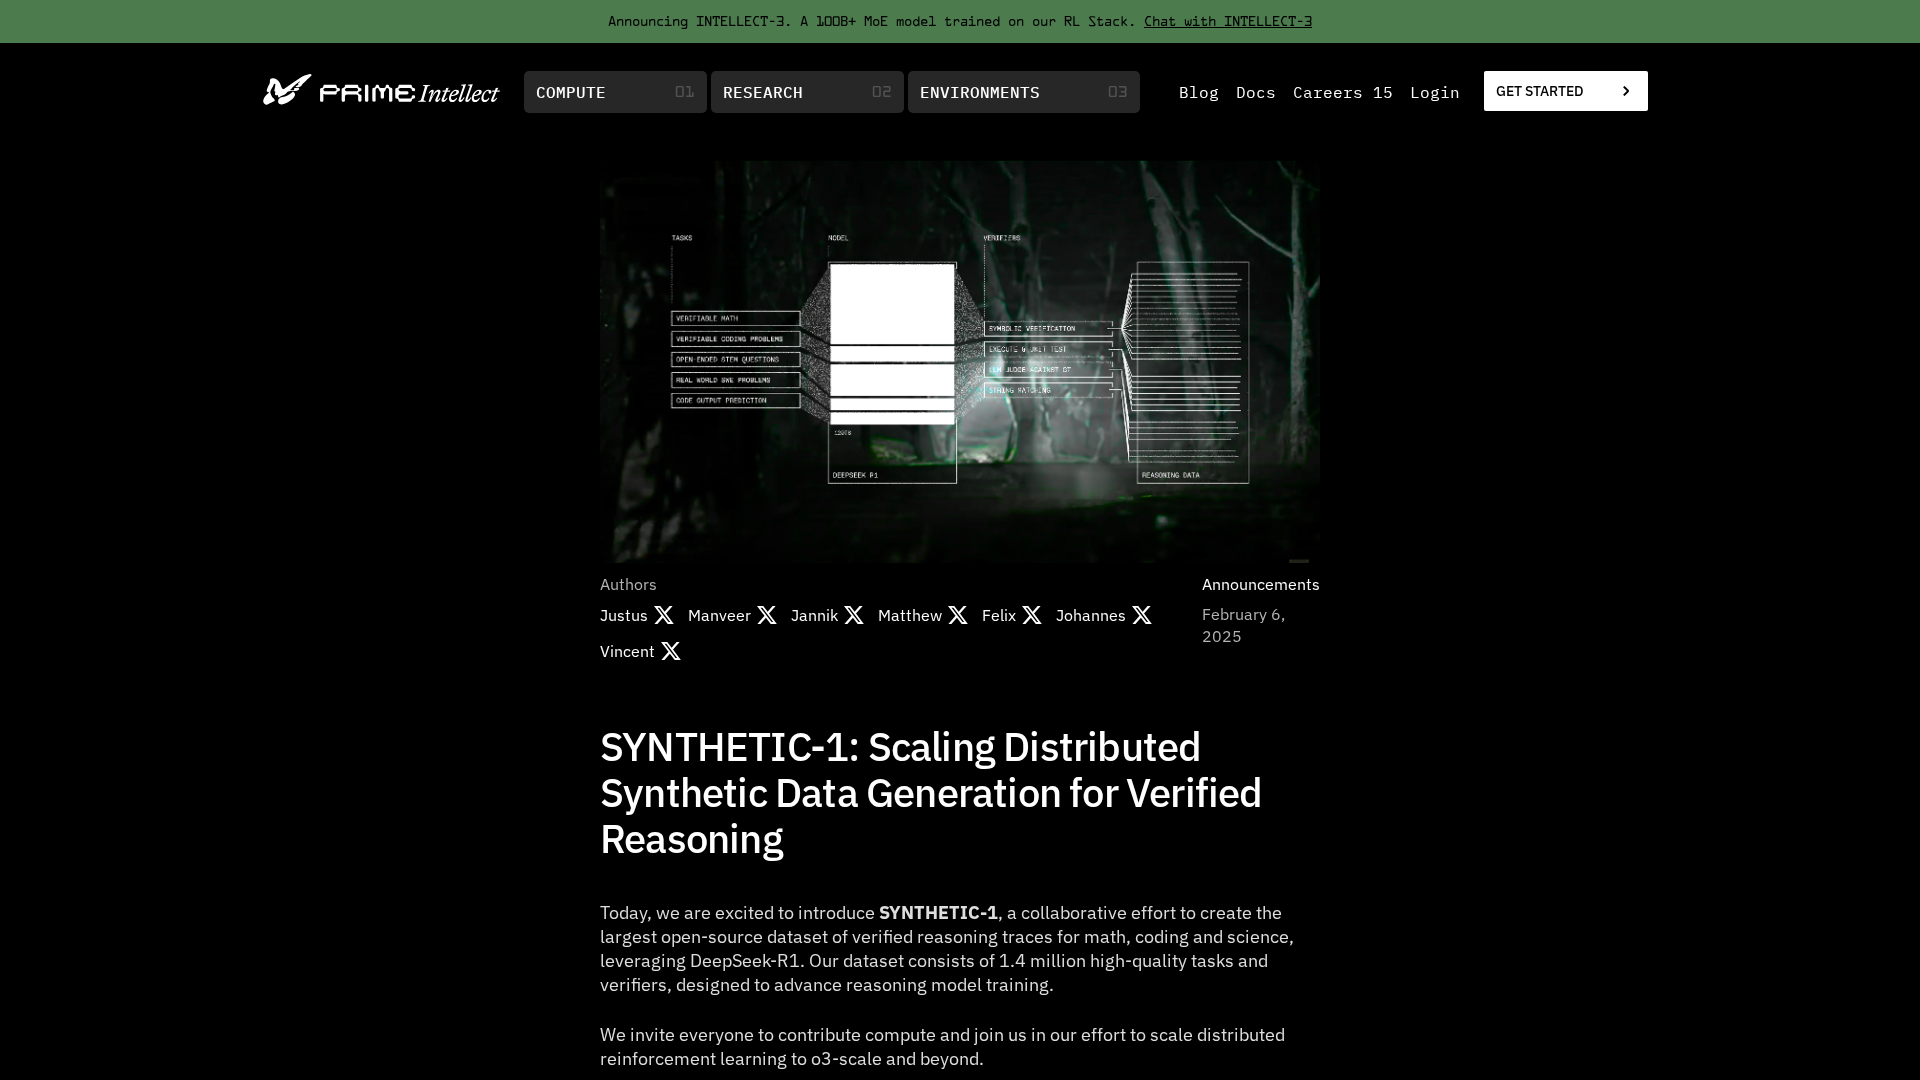Open Jannik's X profile icon
1920x1080 pixels.
click(854, 615)
